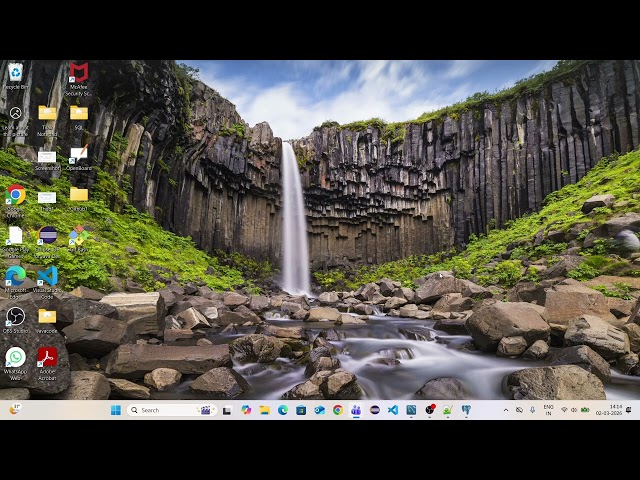Open McAfee Security desktop shortcut
The height and width of the screenshot is (480, 640).
click(x=78, y=74)
